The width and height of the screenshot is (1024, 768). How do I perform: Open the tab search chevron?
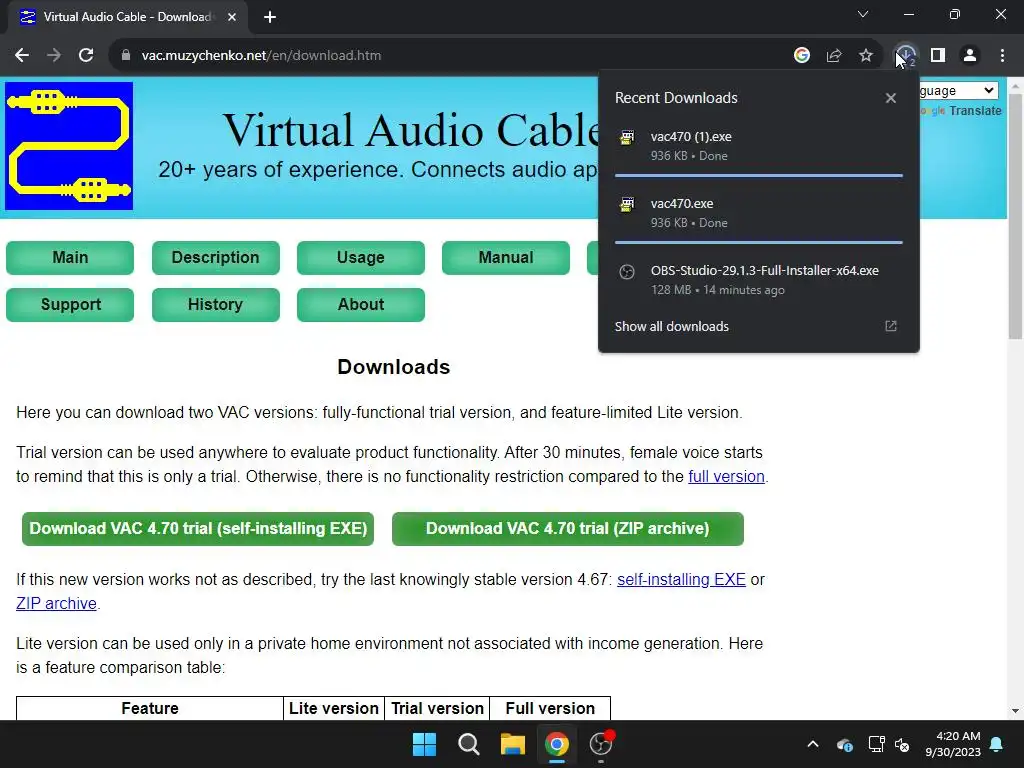point(863,14)
